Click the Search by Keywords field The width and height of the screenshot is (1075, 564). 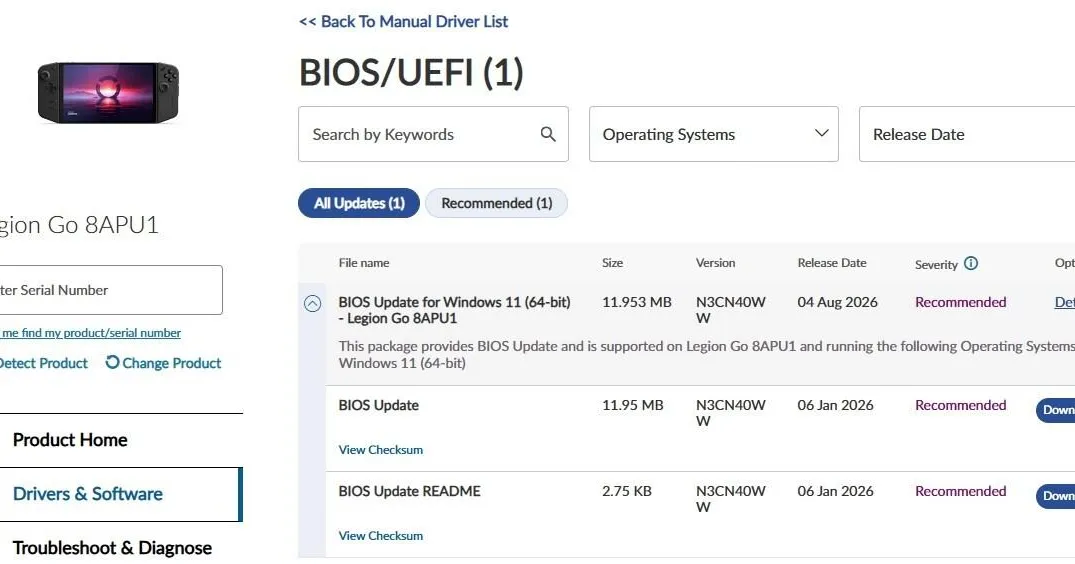click(x=433, y=134)
